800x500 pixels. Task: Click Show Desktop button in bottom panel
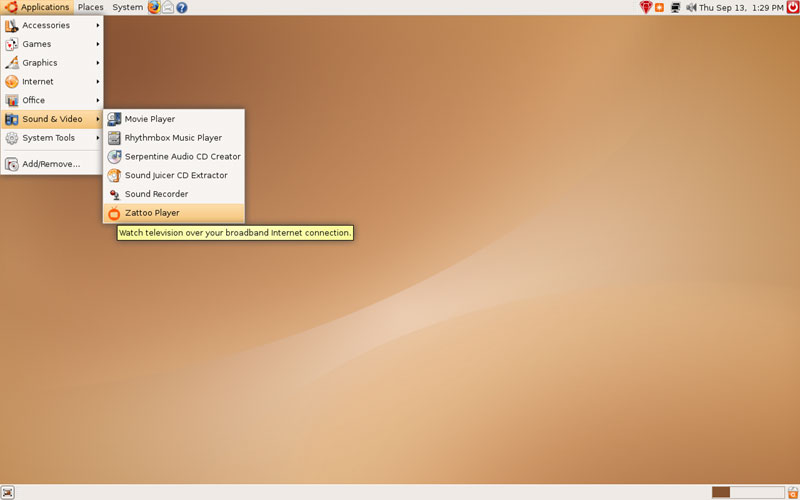tap(8, 492)
